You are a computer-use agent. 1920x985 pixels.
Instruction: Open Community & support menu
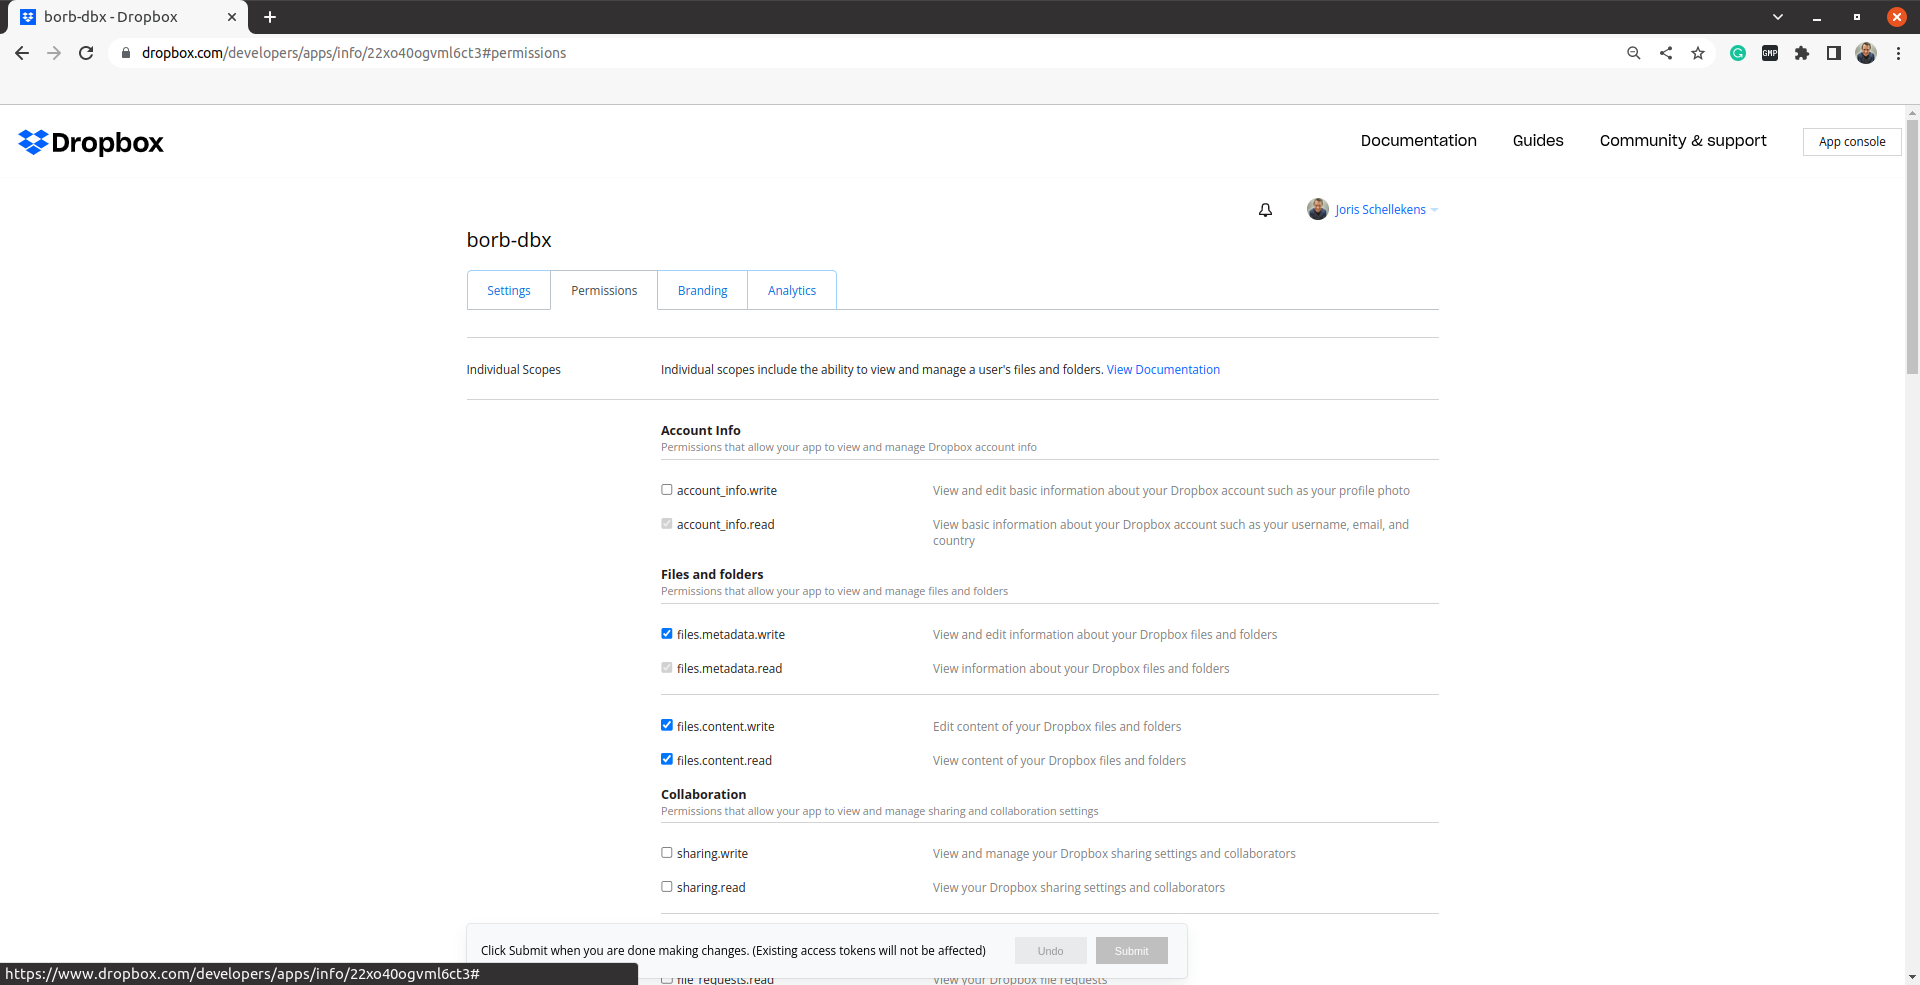point(1683,141)
